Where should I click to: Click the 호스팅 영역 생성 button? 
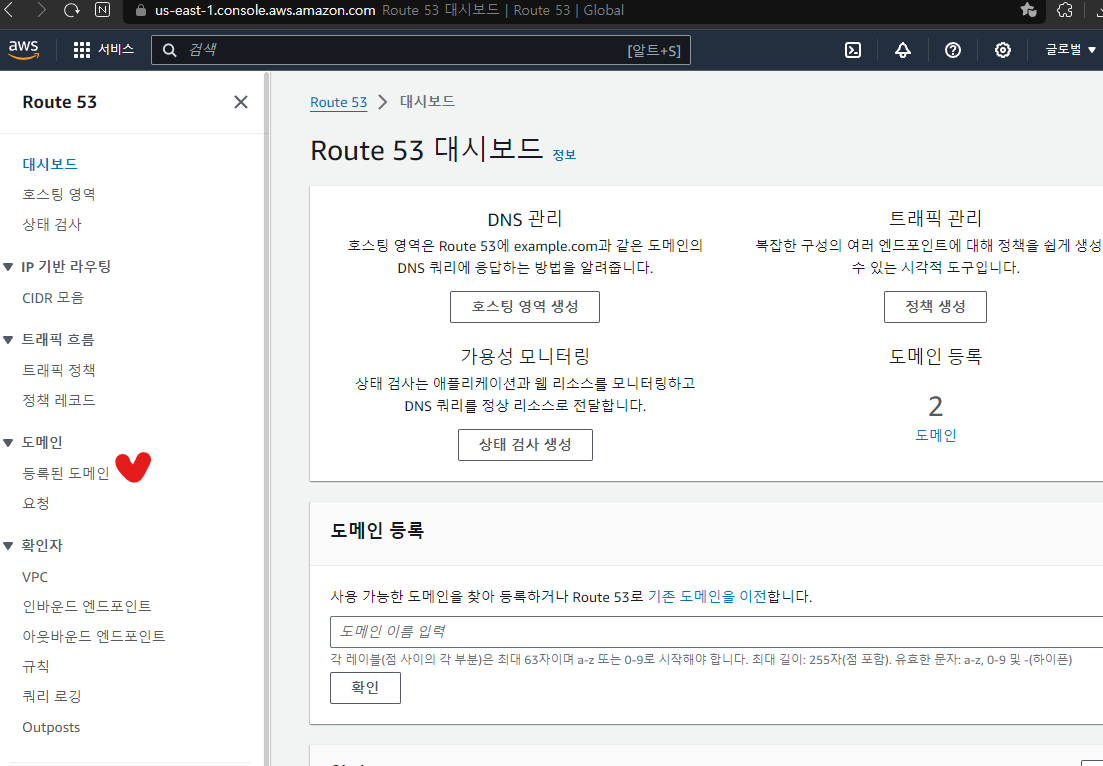(x=525, y=307)
